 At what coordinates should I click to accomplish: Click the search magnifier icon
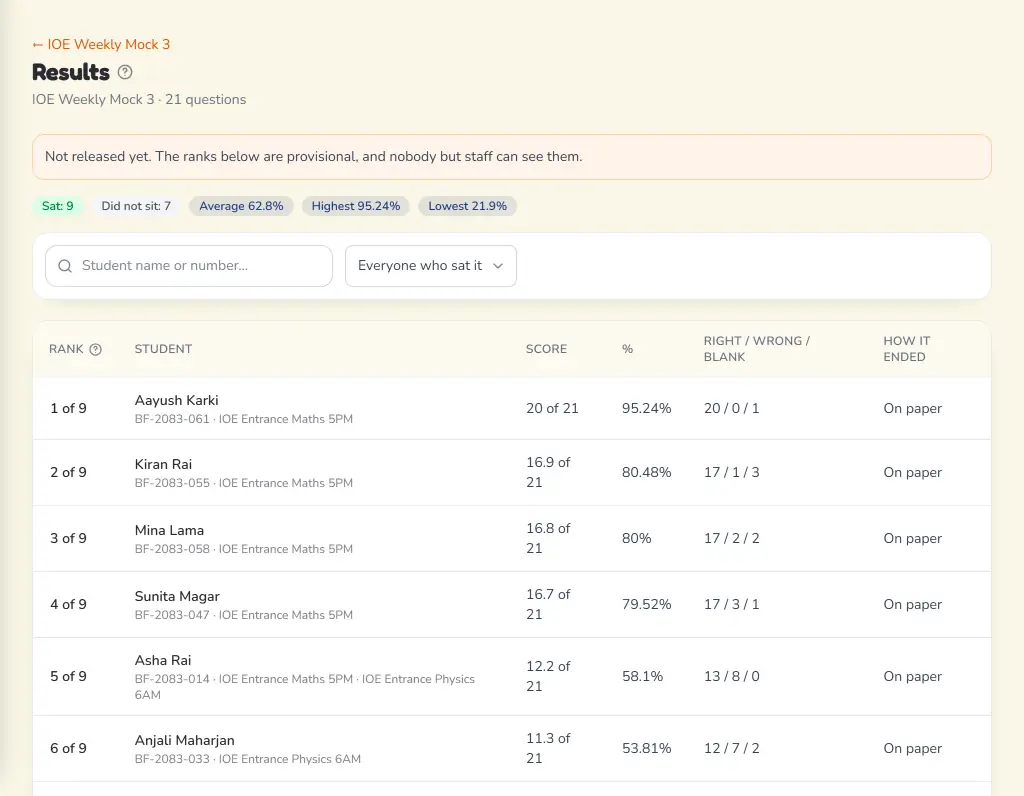(x=65, y=266)
